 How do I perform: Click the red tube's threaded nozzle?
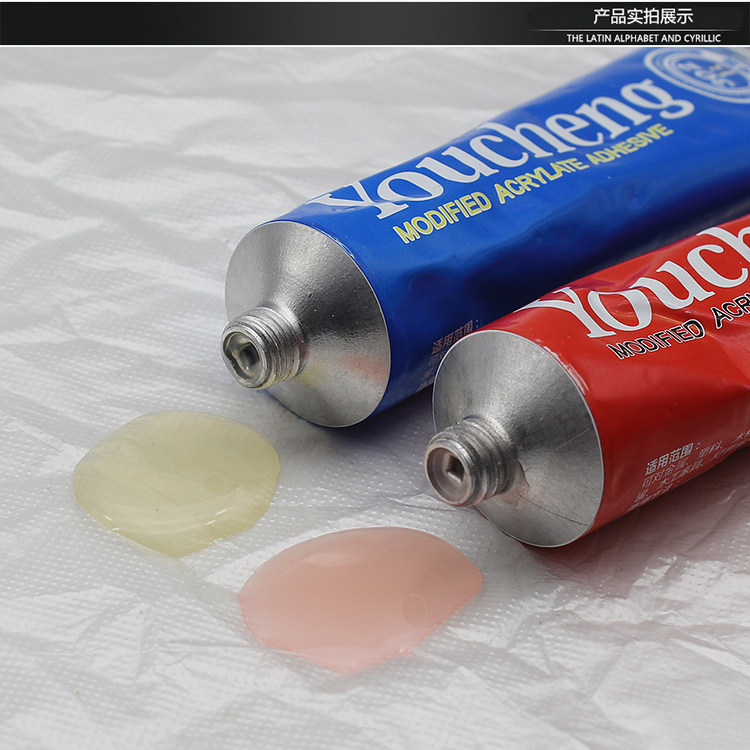pos(469,463)
